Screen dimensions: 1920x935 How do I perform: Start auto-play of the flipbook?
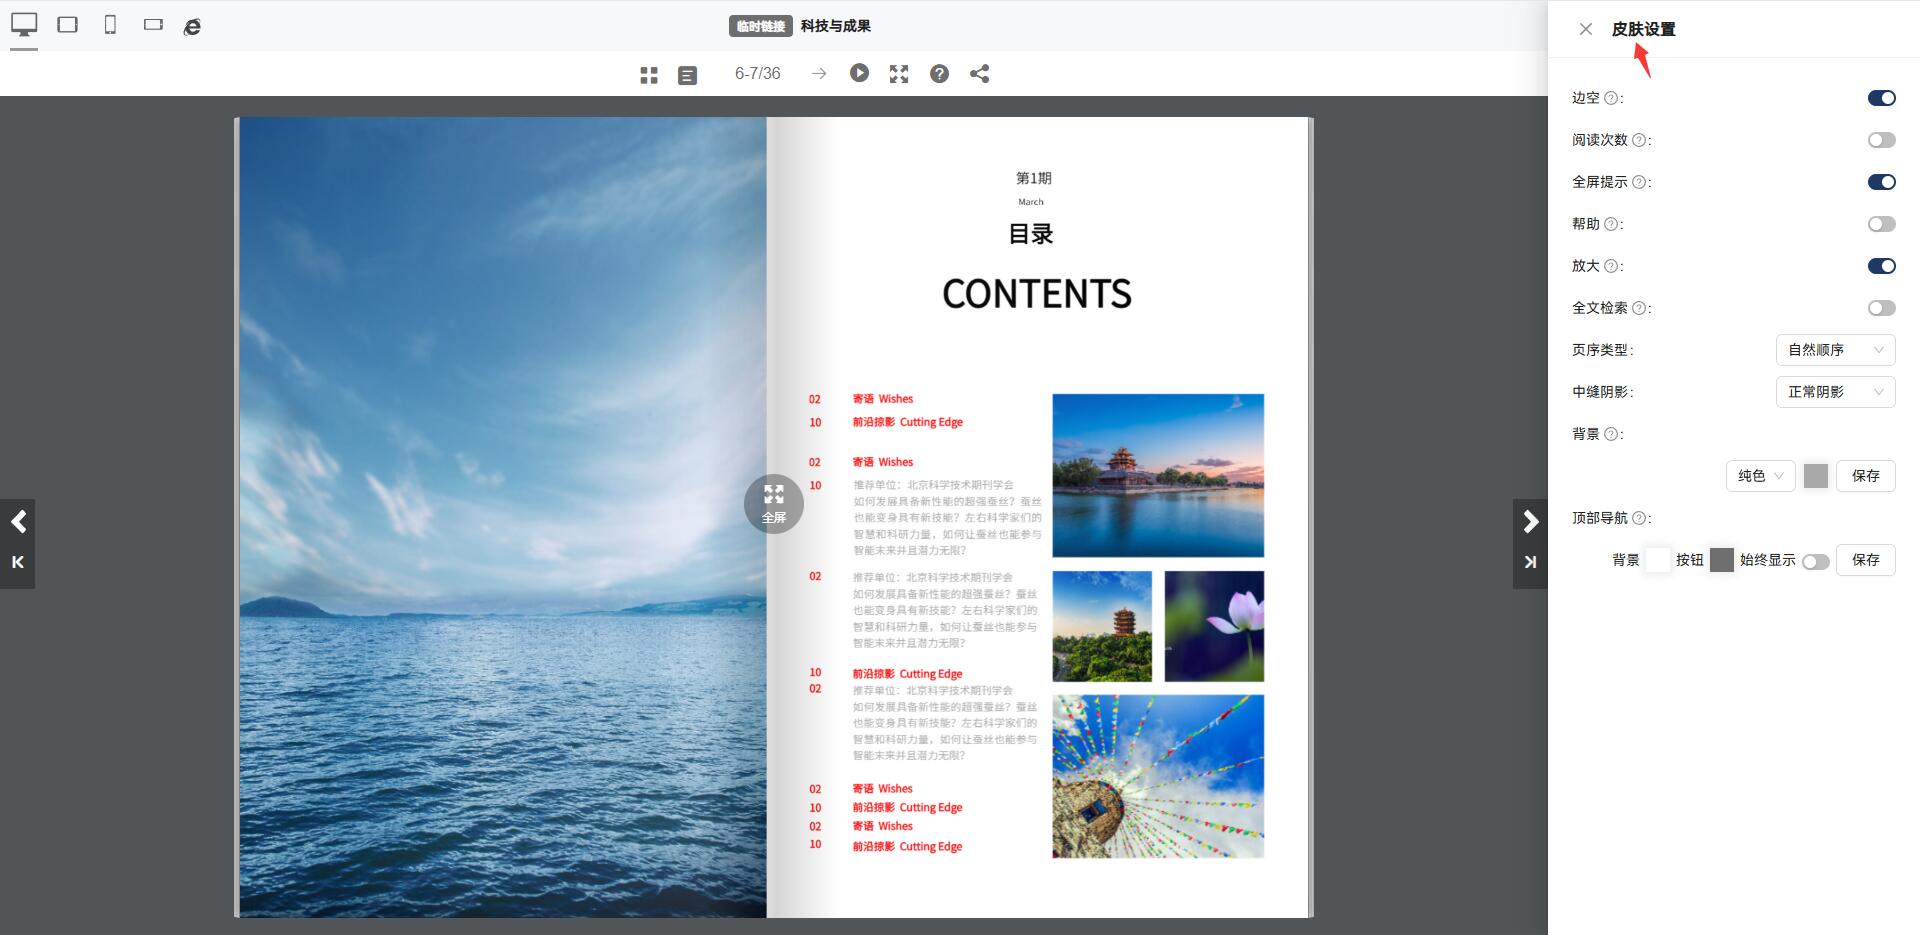(x=859, y=73)
